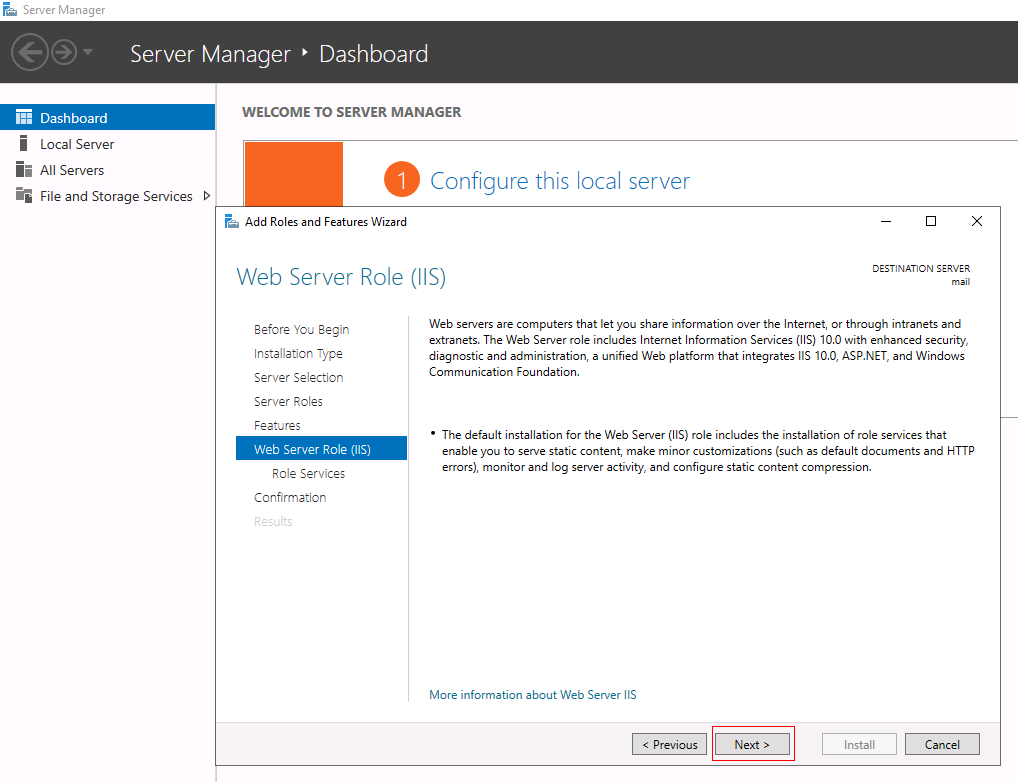Viewport: 1018px width, 782px height.
Task: Go to Features wizard step
Action: coord(277,425)
